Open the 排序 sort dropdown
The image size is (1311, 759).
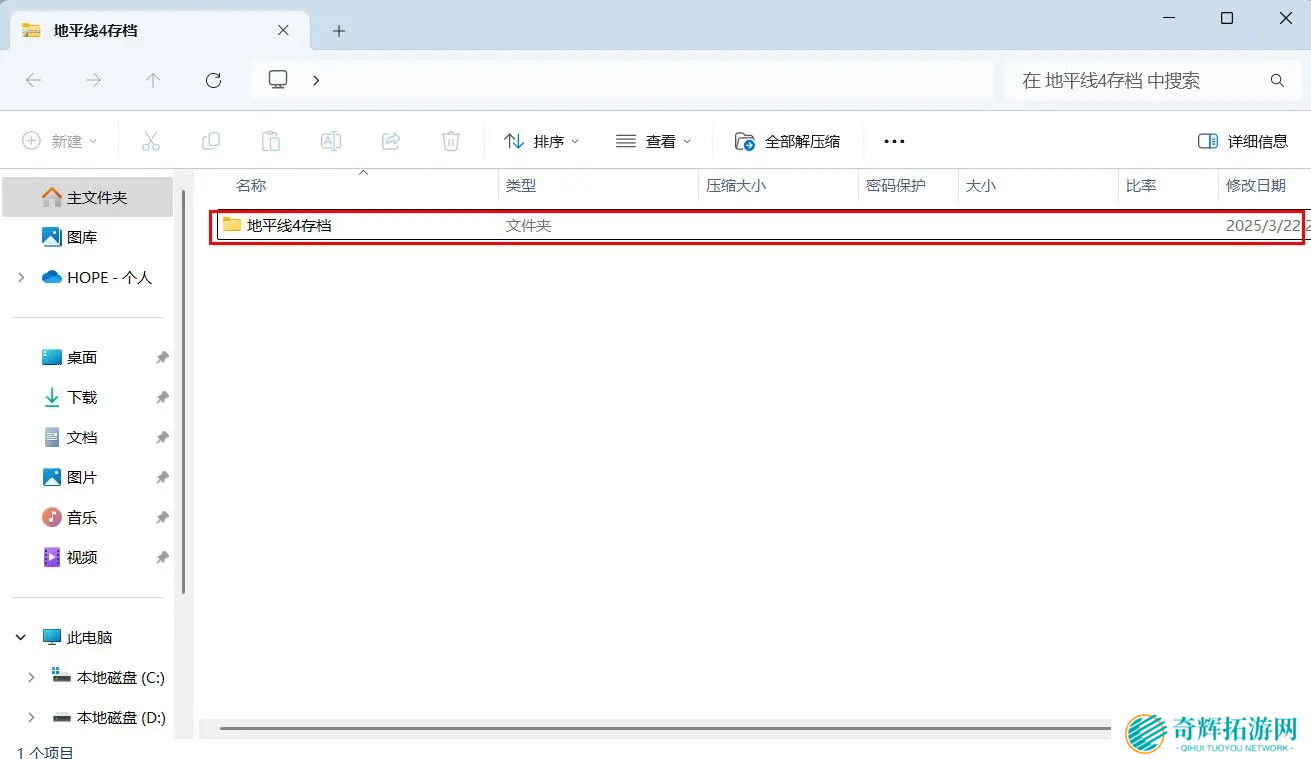click(541, 141)
